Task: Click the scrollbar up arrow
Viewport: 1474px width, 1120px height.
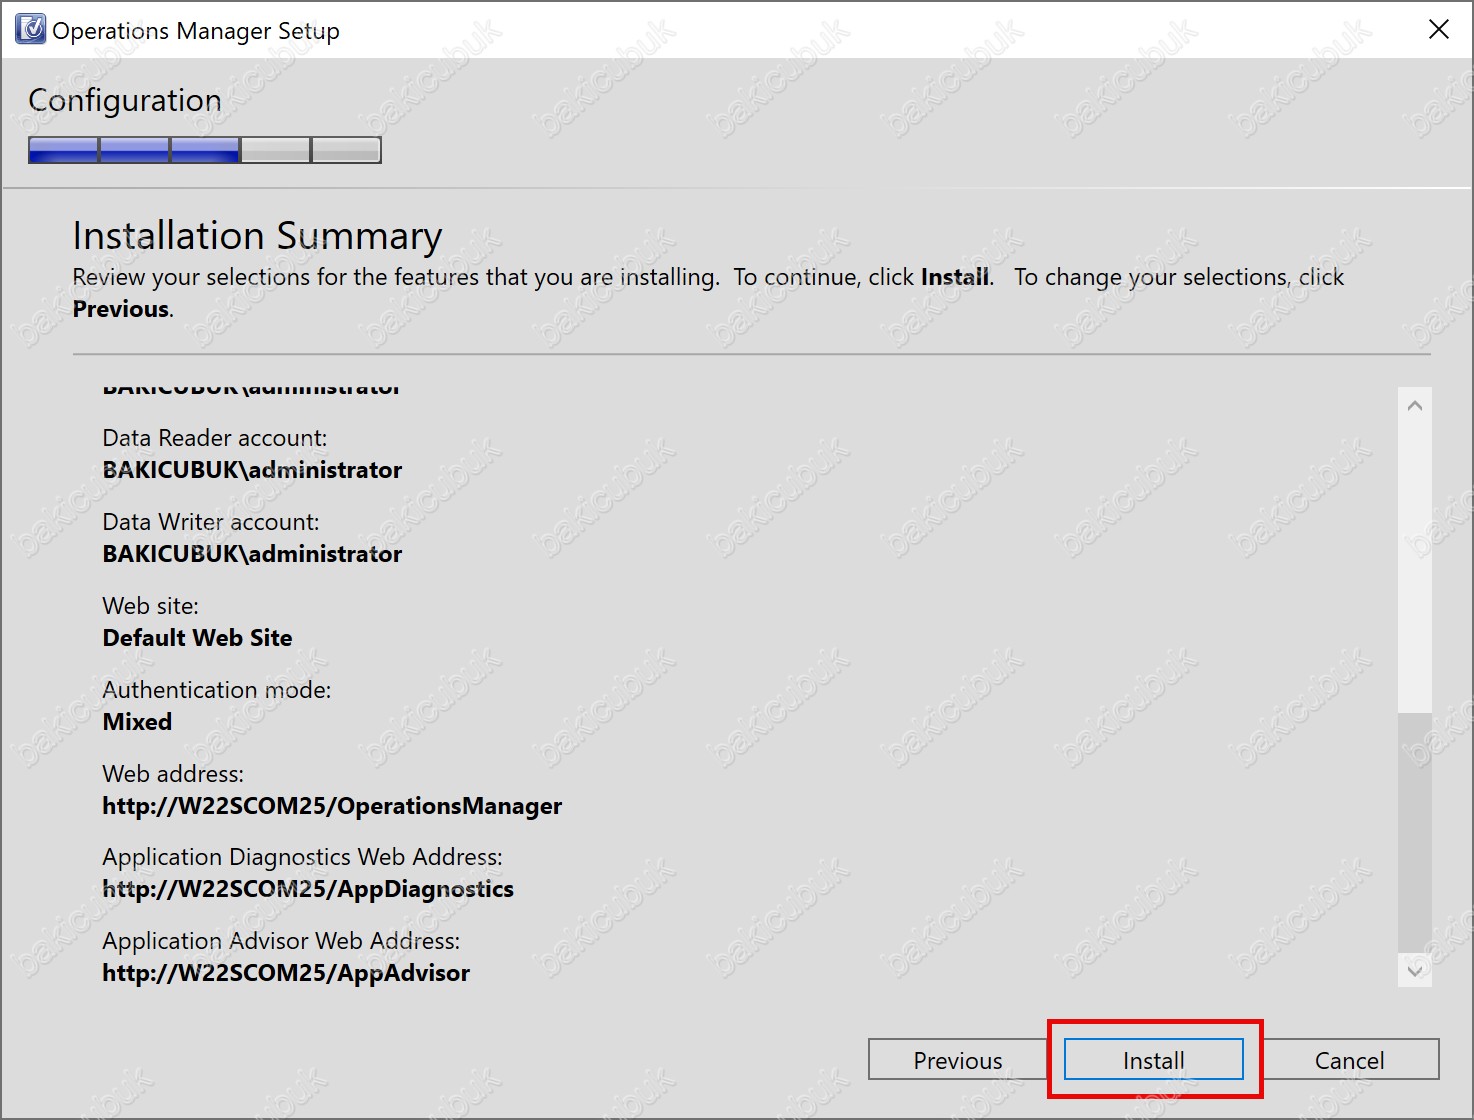Action: tap(1414, 405)
